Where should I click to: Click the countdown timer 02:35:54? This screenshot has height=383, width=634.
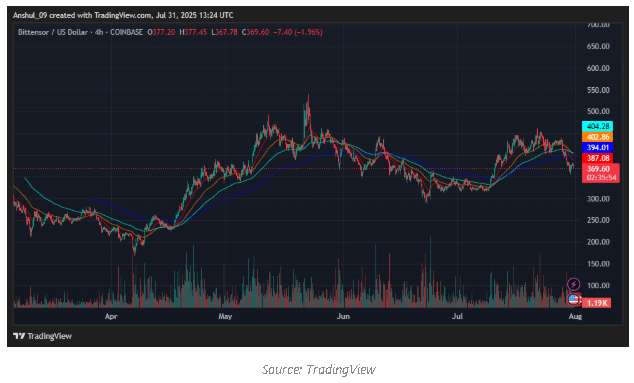tap(601, 178)
